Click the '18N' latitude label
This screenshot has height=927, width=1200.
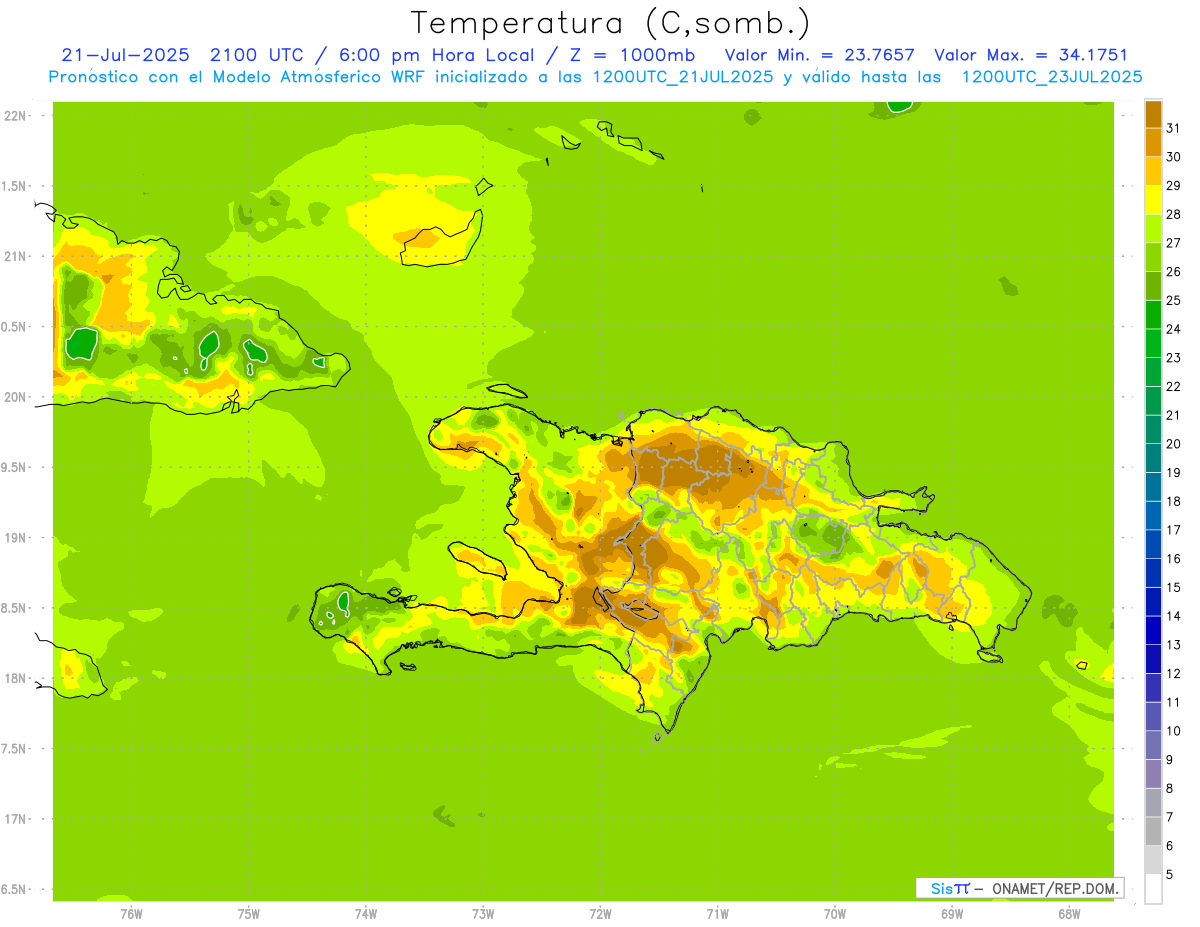click(16, 678)
